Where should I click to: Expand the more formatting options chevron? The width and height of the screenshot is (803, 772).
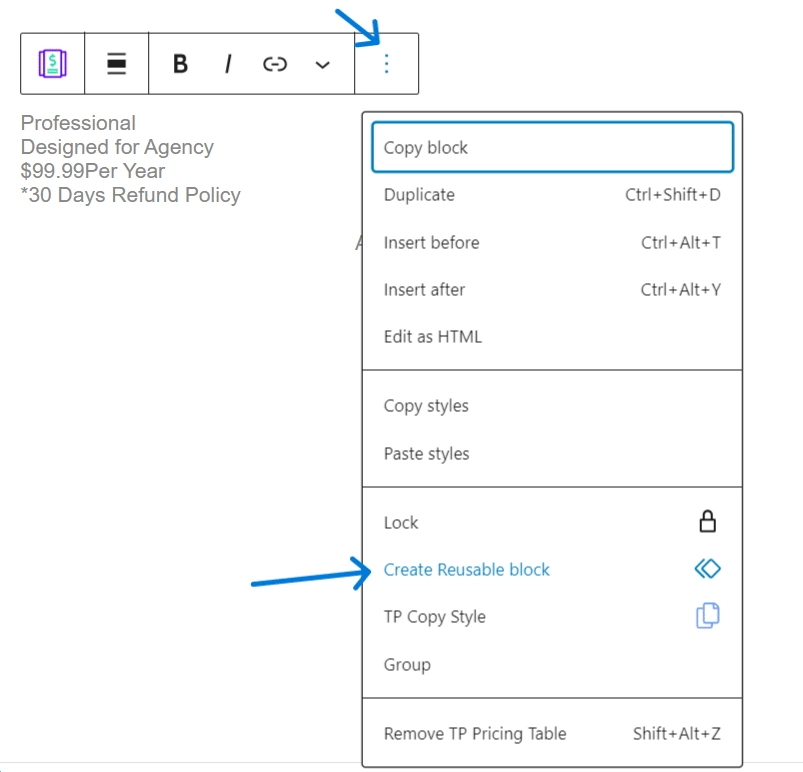[x=322, y=64]
